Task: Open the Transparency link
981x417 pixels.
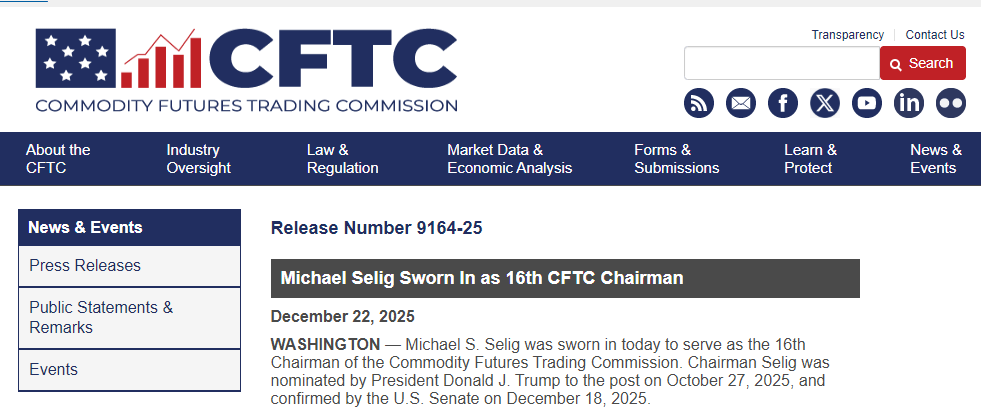Action: coord(847,34)
